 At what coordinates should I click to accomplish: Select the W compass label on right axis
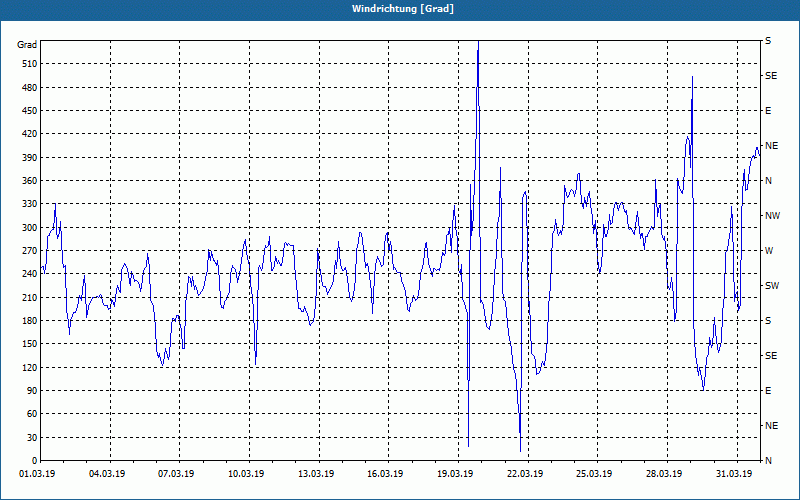[769, 251]
